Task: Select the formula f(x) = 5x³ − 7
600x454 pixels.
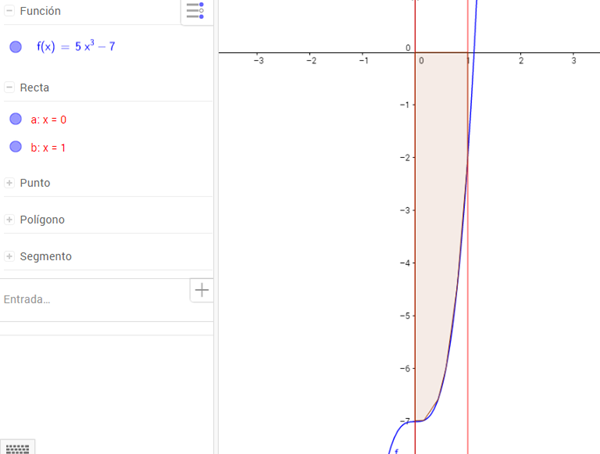Action: 76,46
